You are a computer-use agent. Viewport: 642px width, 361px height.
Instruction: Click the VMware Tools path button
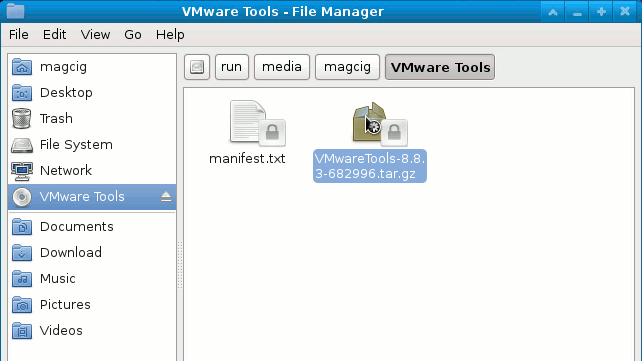tap(440, 67)
